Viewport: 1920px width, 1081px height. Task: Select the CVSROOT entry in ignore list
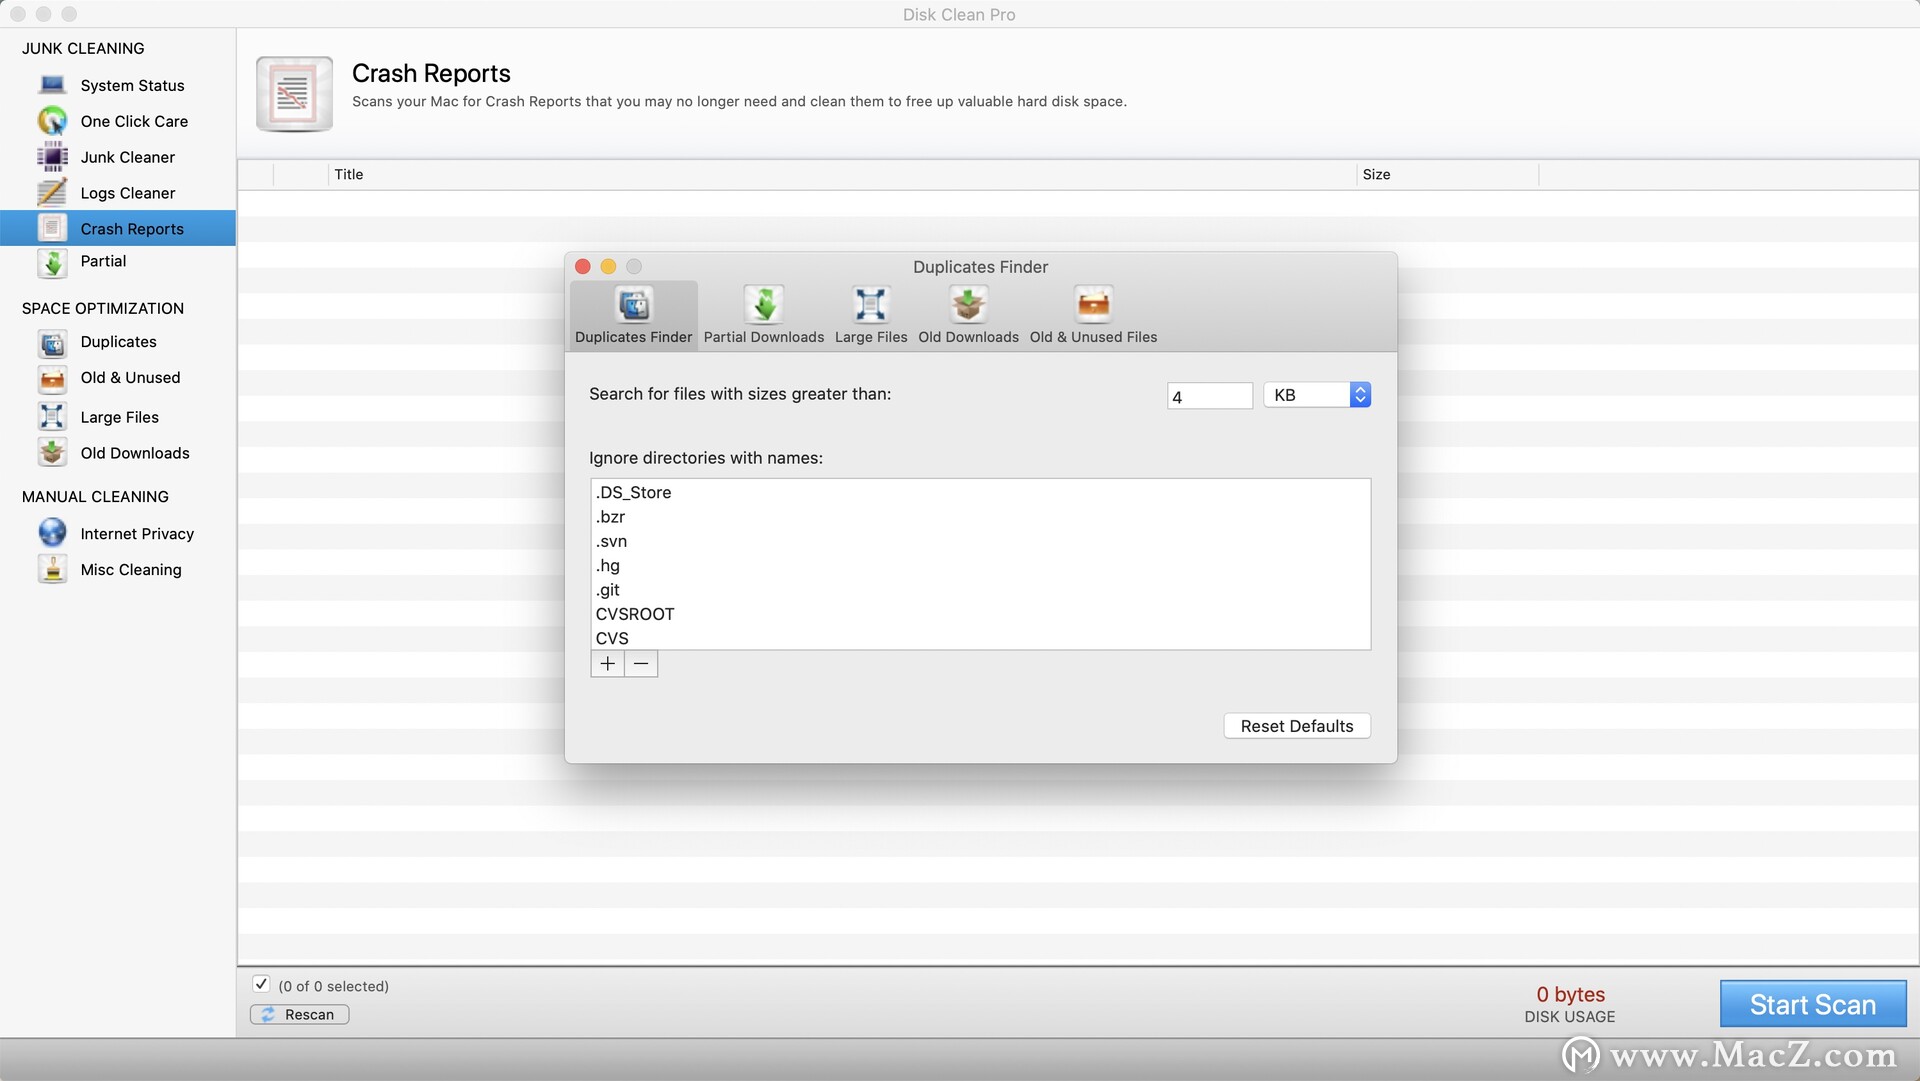tap(980, 614)
